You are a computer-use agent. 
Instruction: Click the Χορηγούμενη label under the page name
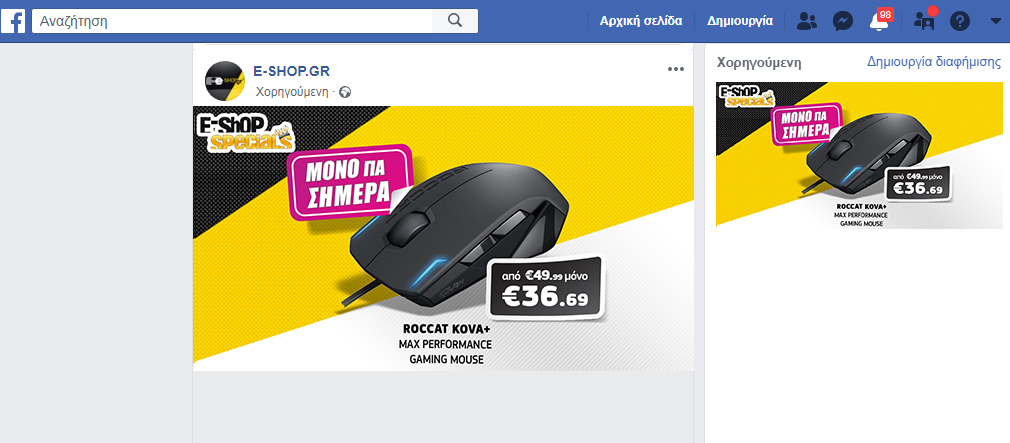292,92
